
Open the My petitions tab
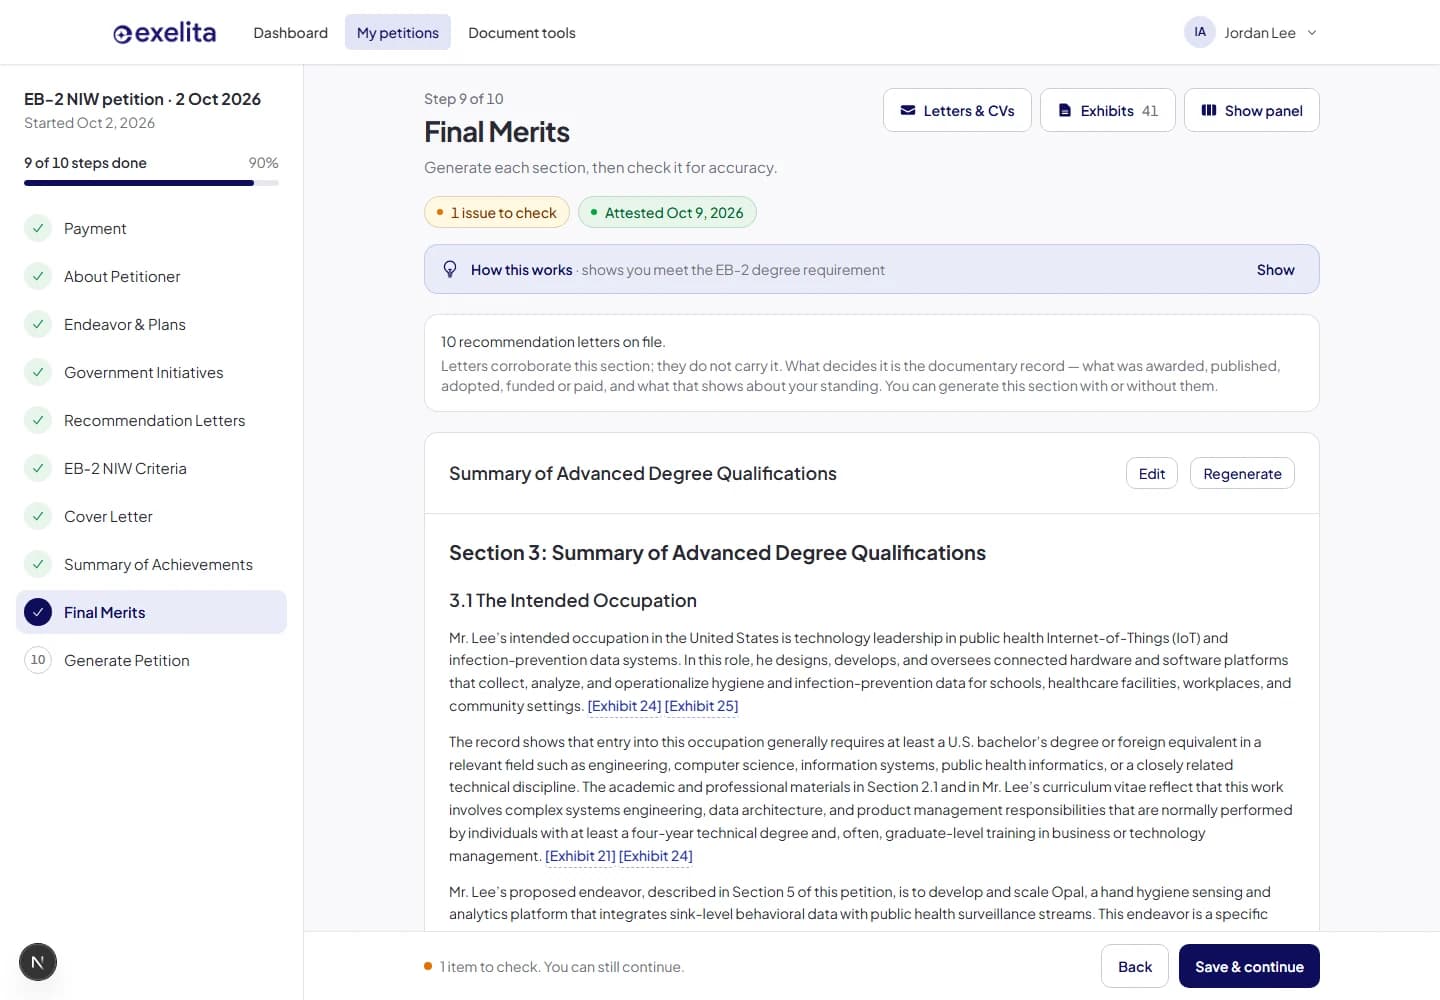point(398,33)
